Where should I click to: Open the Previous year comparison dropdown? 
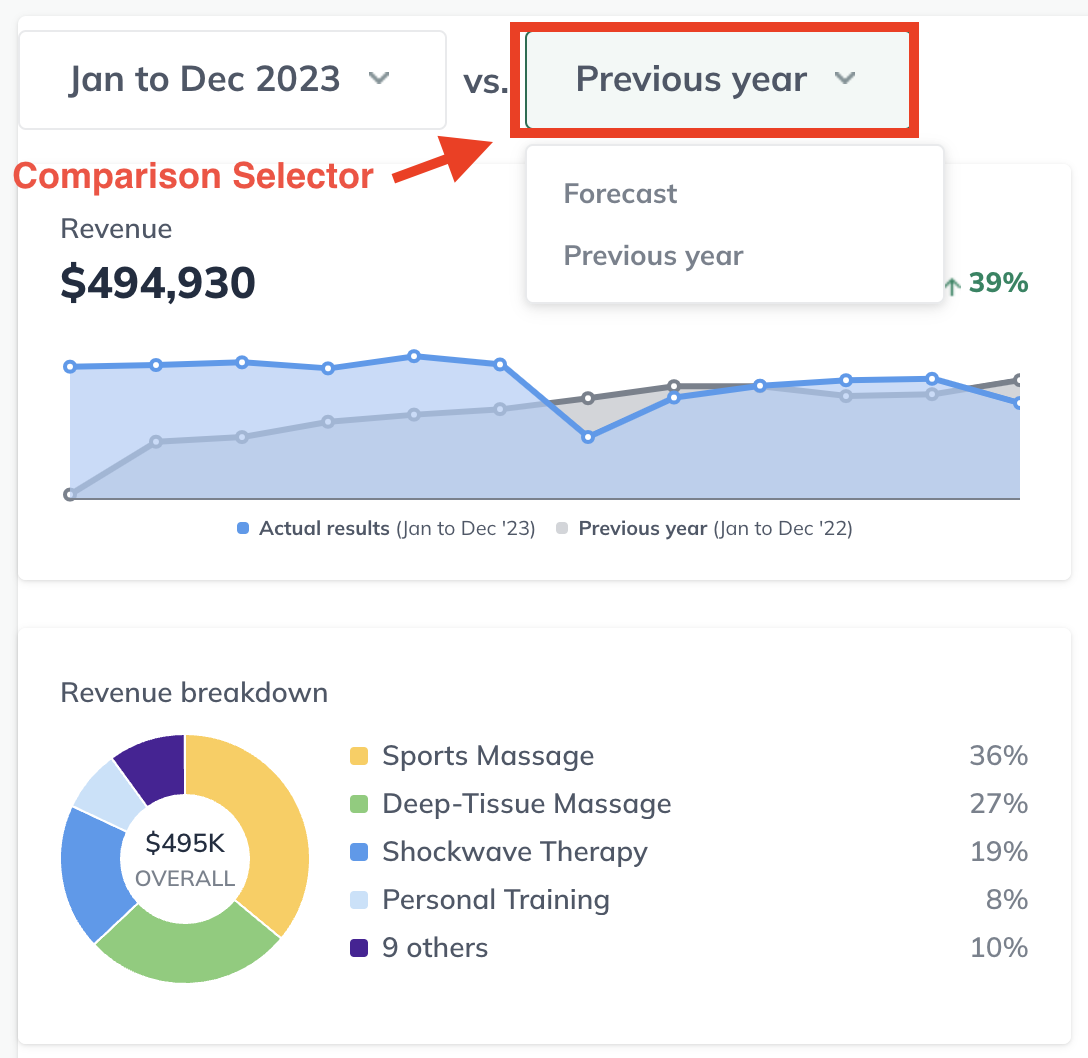click(714, 79)
